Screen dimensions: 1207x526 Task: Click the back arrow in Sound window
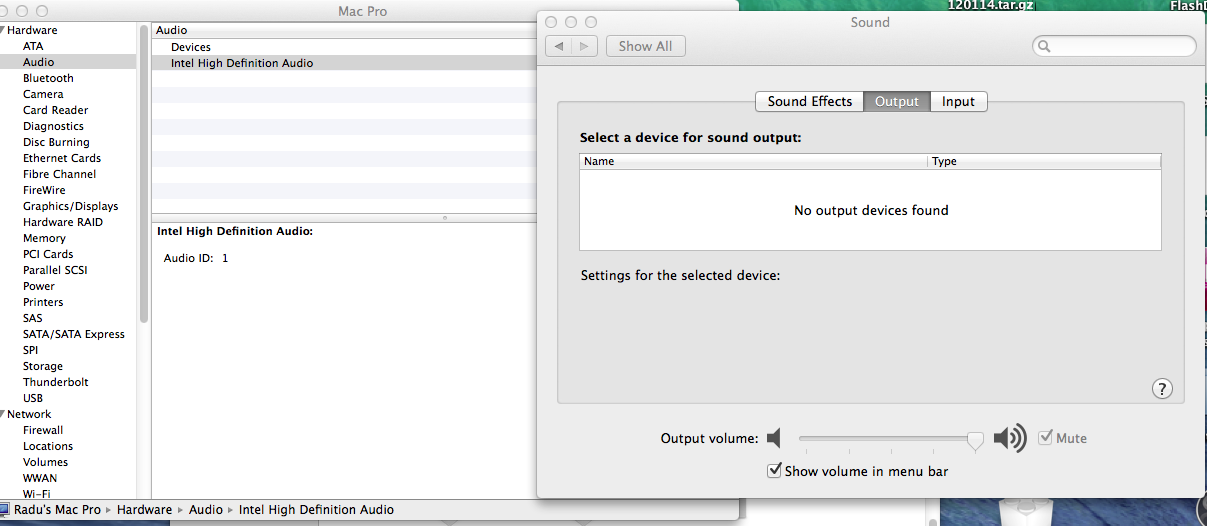point(559,46)
